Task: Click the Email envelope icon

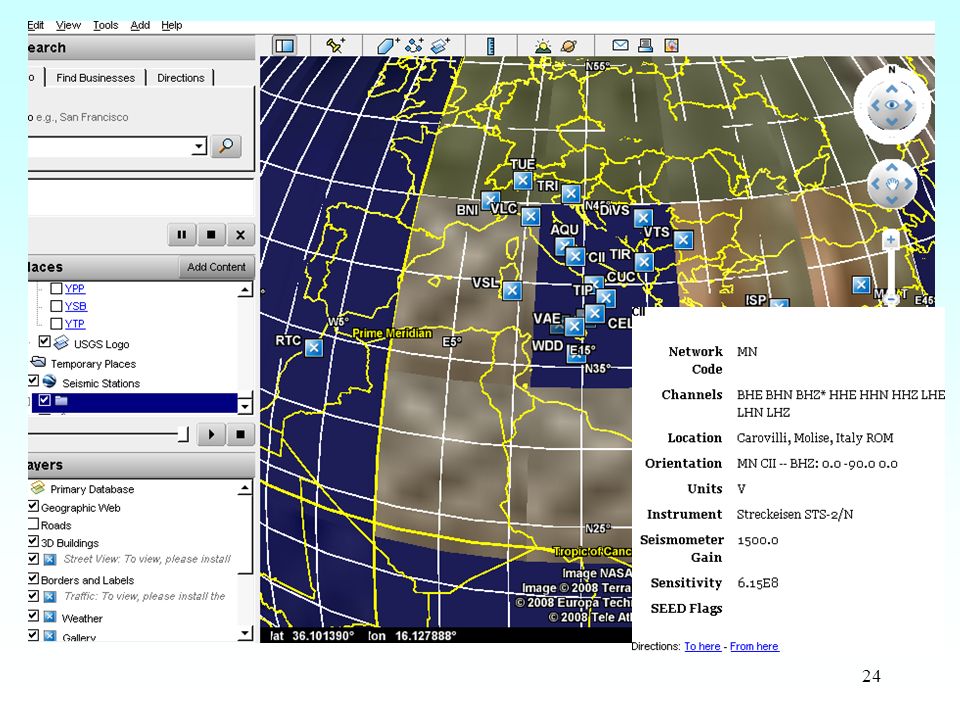Action: click(620, 45)
